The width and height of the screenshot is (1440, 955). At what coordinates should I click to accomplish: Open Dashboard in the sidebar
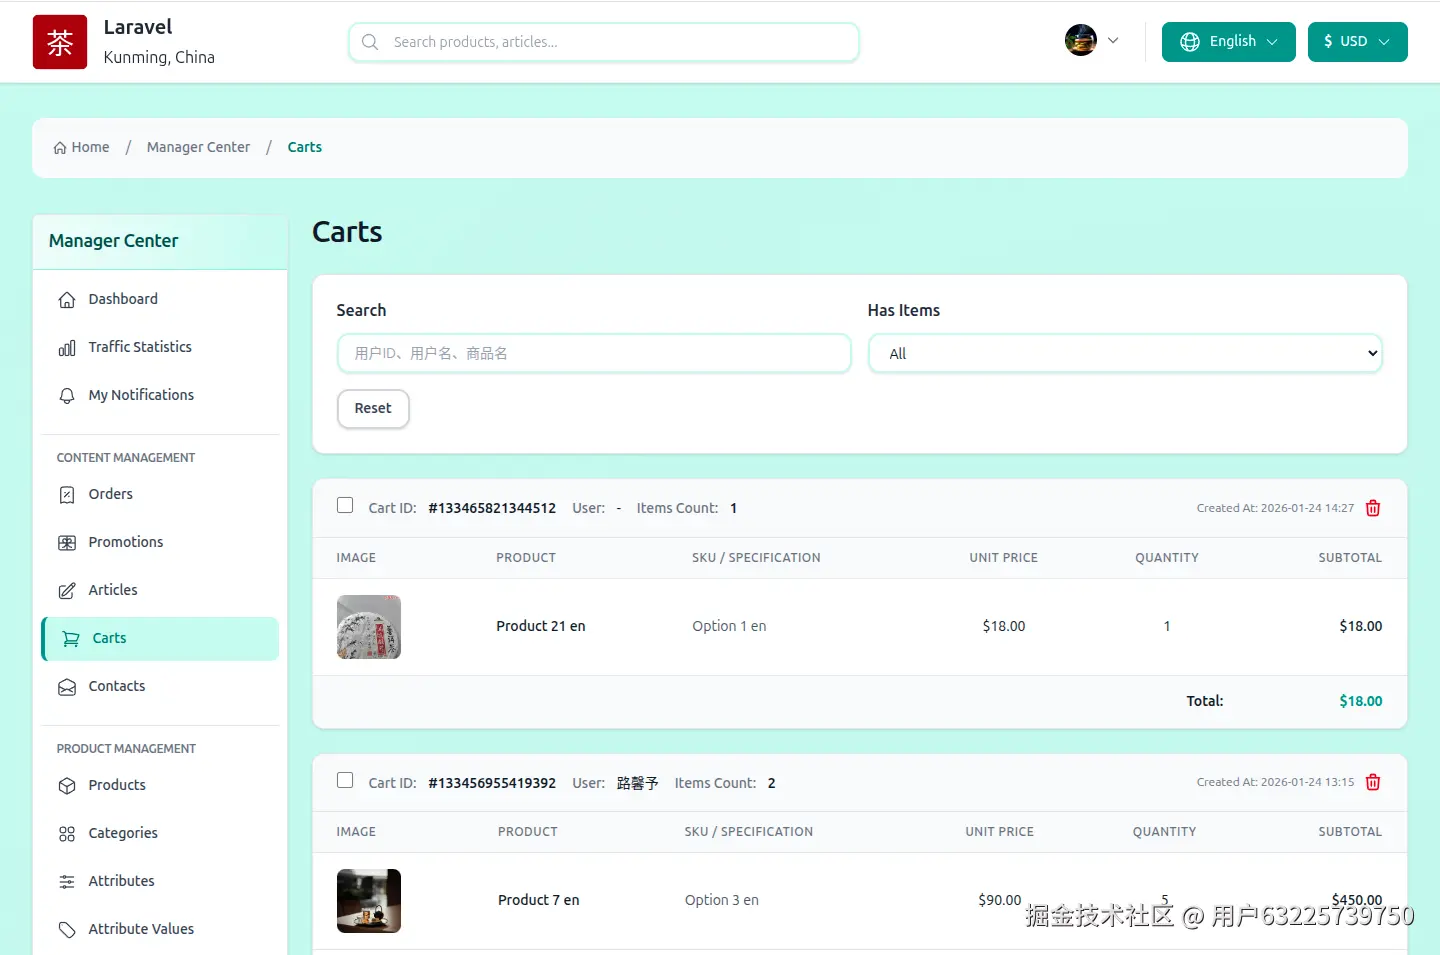click(x=160, y=299)
